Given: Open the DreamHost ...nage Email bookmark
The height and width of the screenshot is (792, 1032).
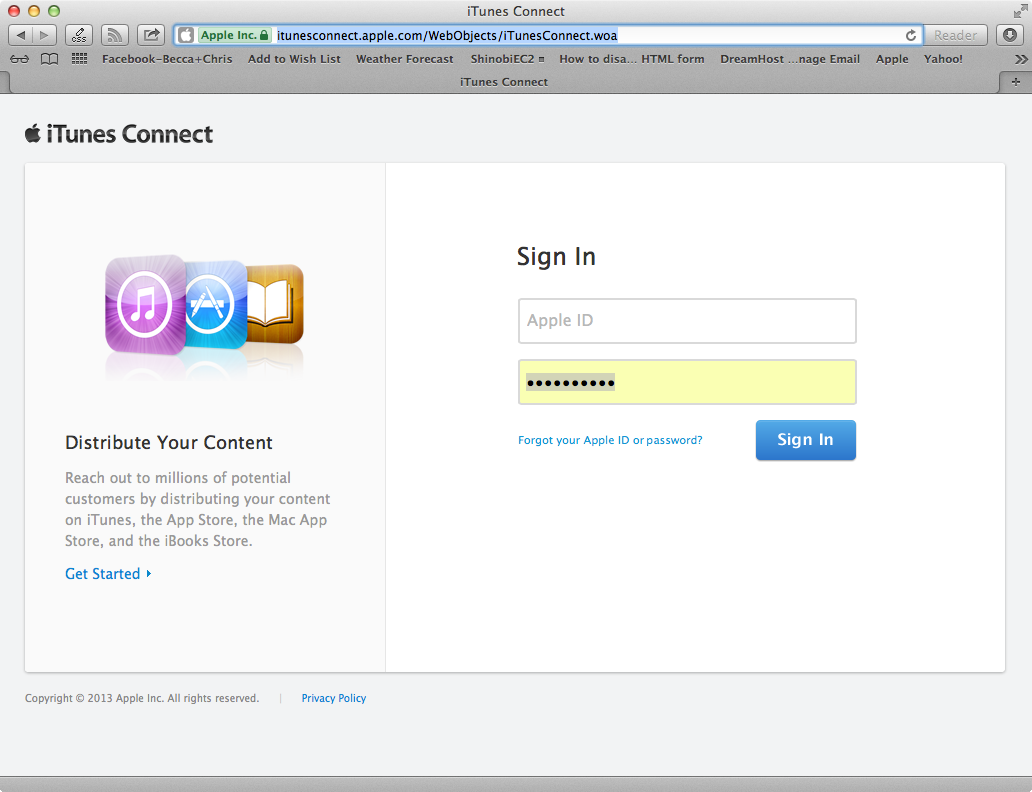Looking at the screenshot, I should [x=790, y=59].
